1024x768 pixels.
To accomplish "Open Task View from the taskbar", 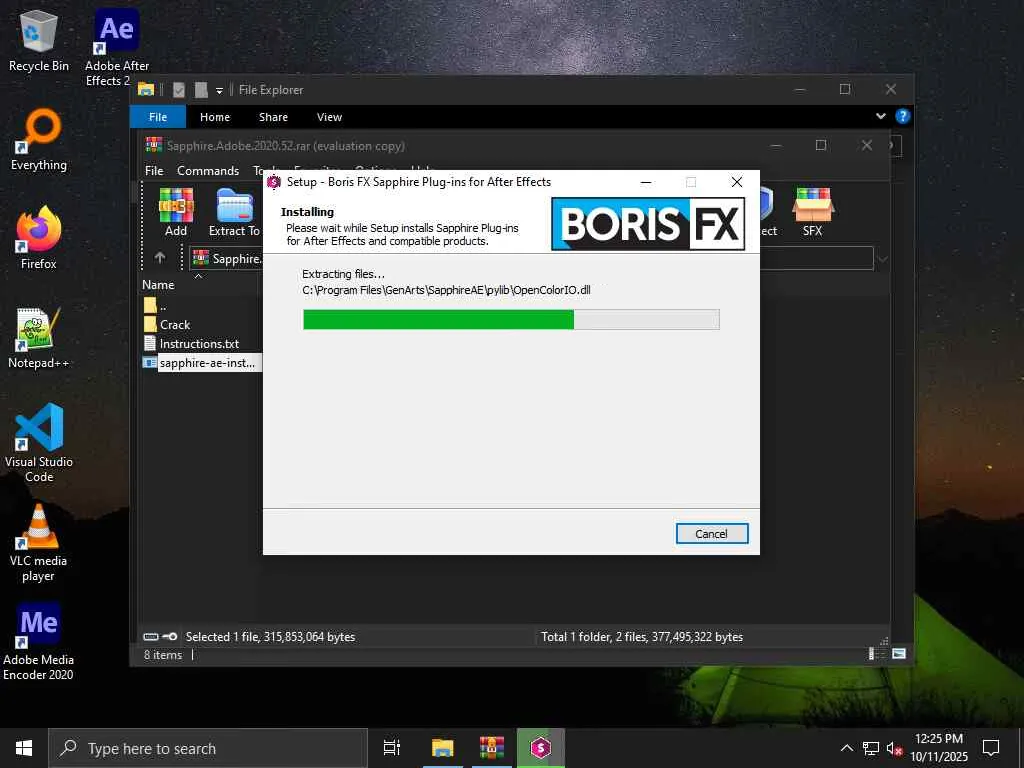I will tap(392, 748).
